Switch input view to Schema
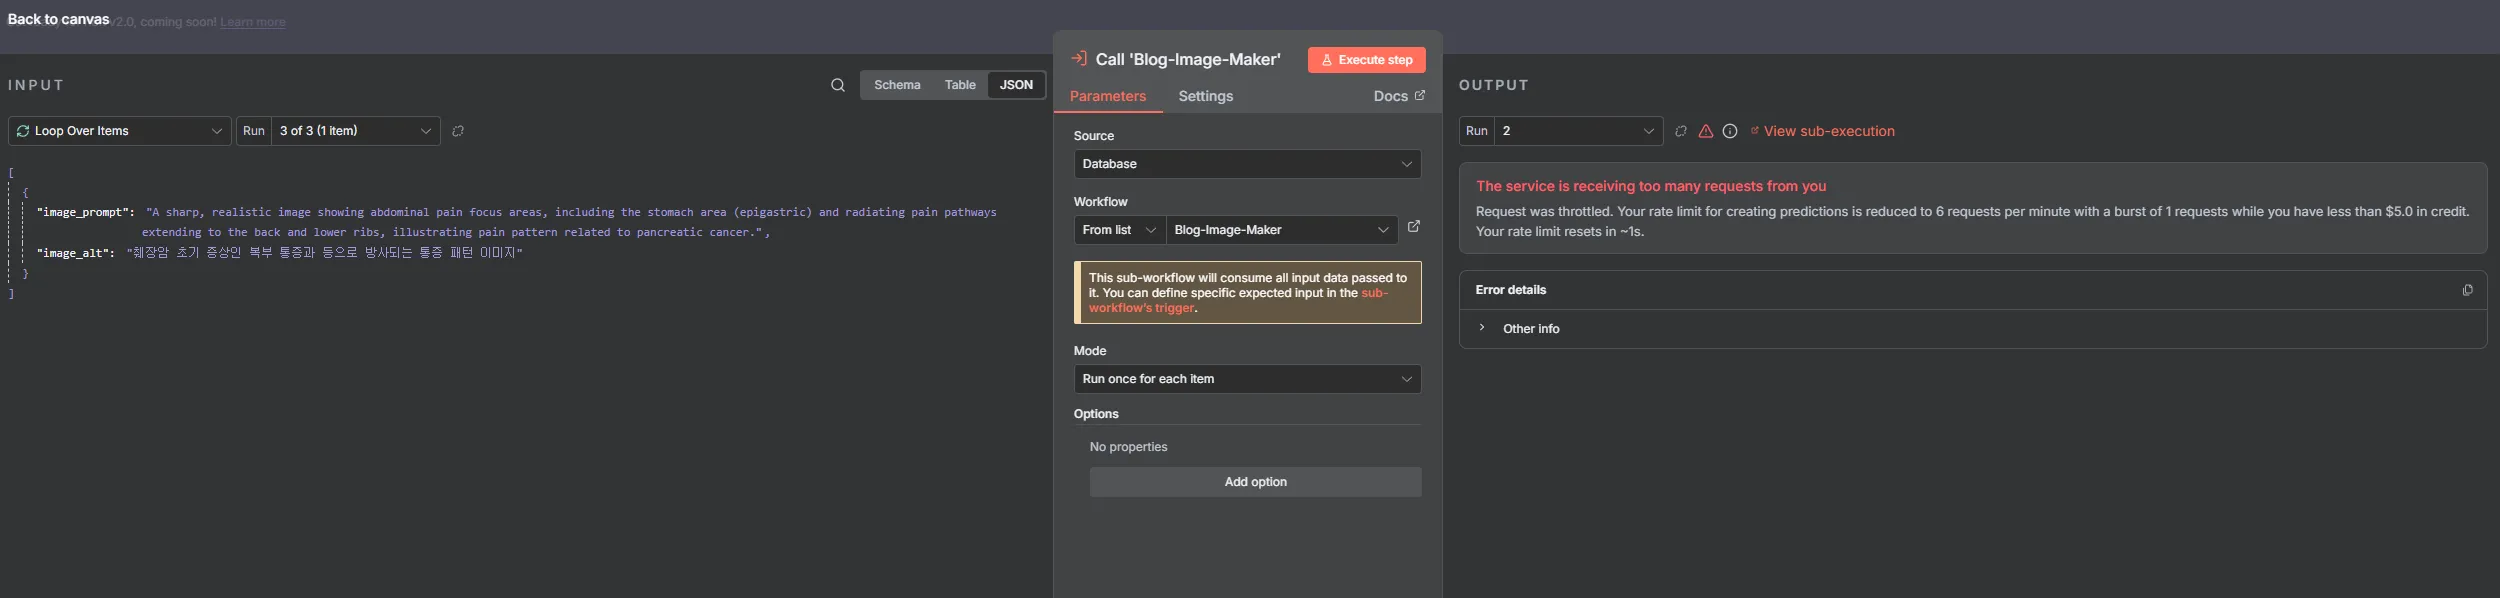The image size is (2500, 598). point(897,85)
